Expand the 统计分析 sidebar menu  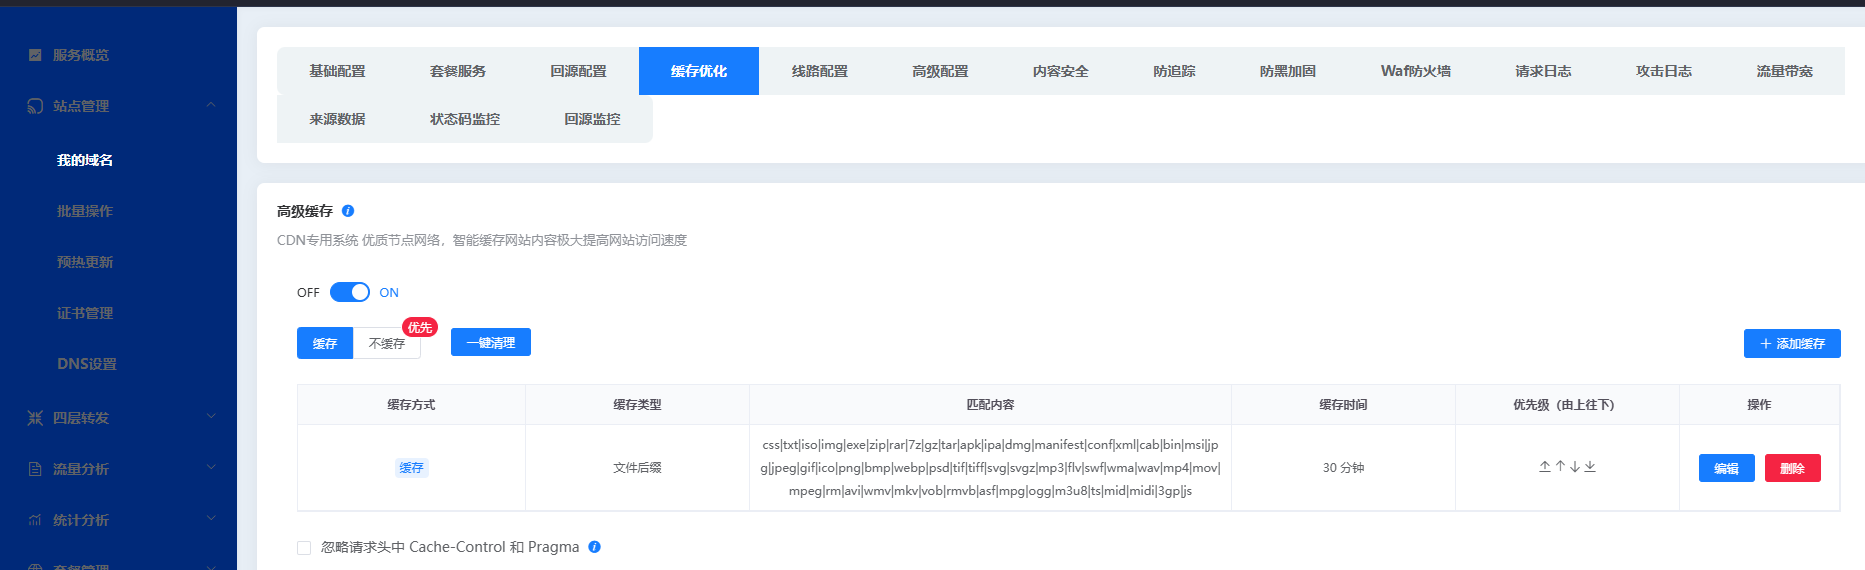coord(210,519)
